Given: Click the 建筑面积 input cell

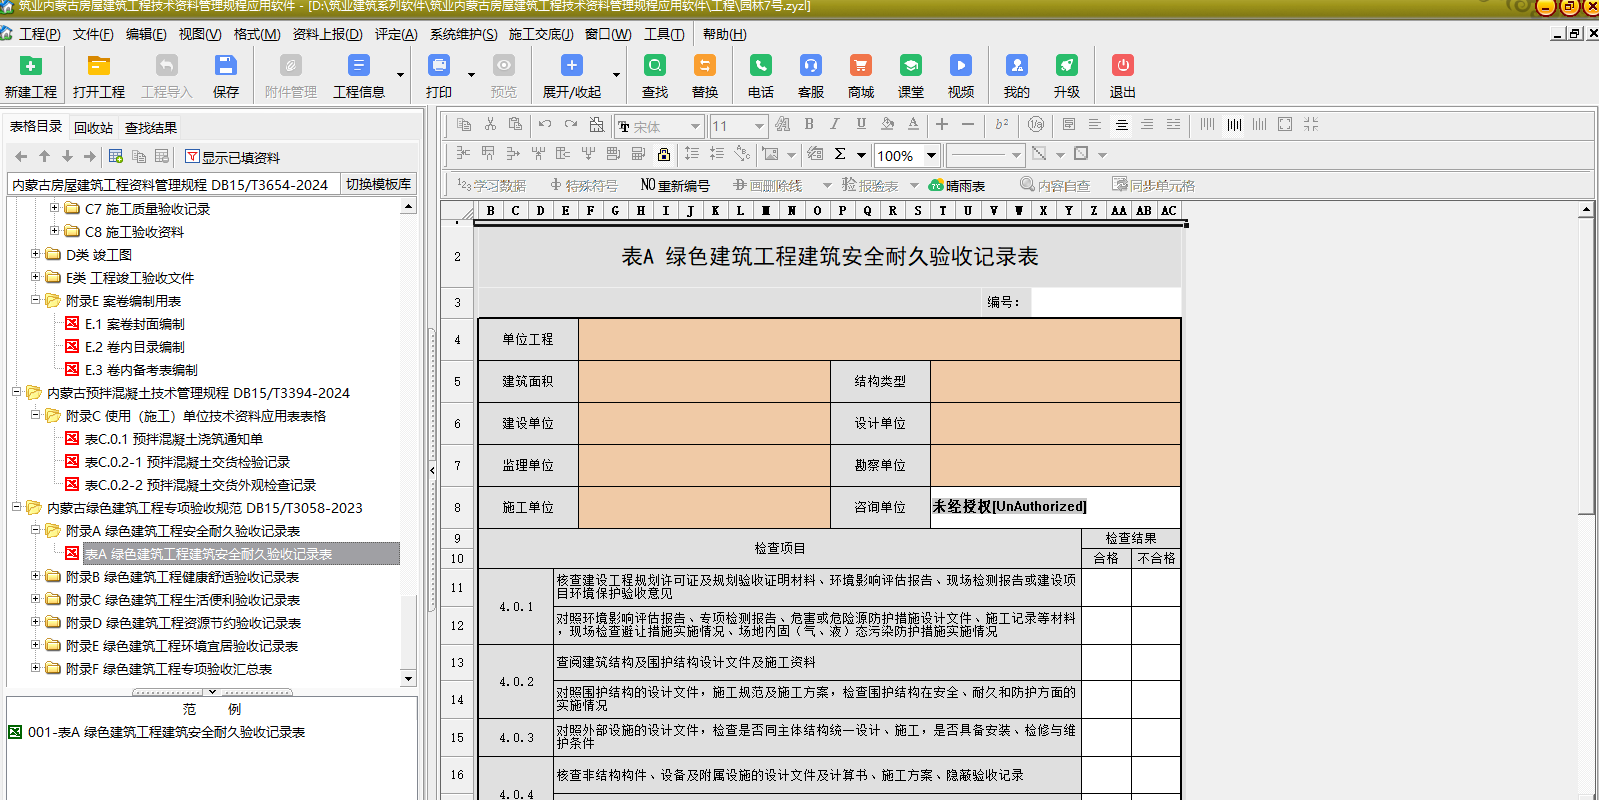Looking at the screenshot, I should 704,381.
